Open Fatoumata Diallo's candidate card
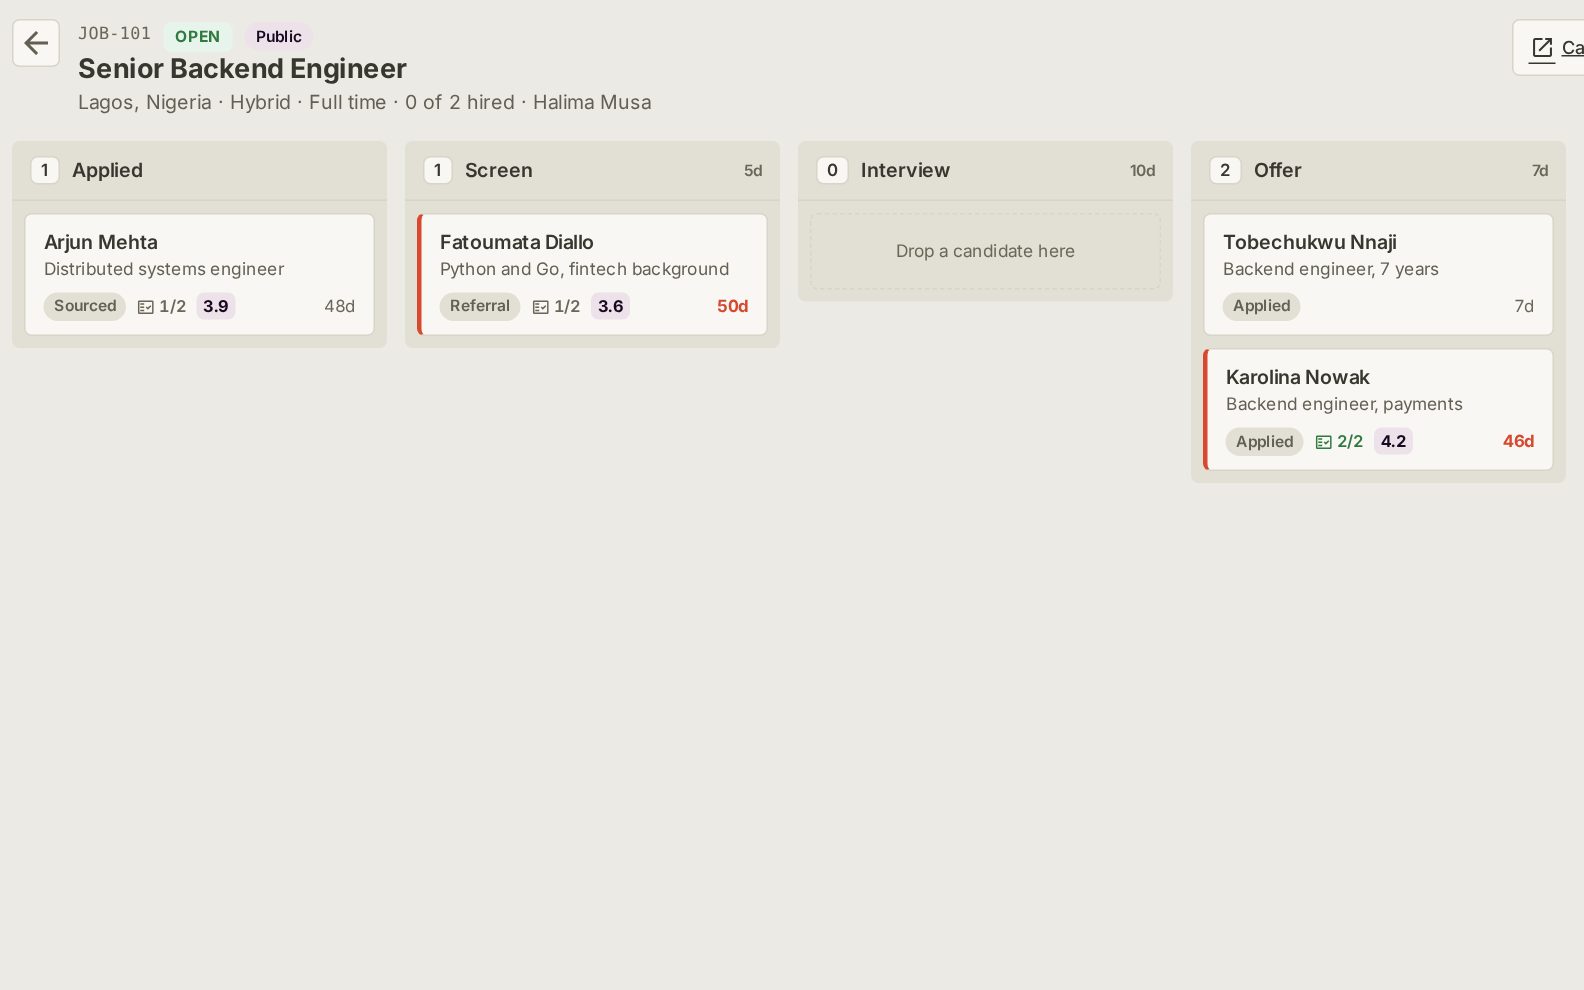The height and width of the screenshot is (990, 1584). pos(592,274)
